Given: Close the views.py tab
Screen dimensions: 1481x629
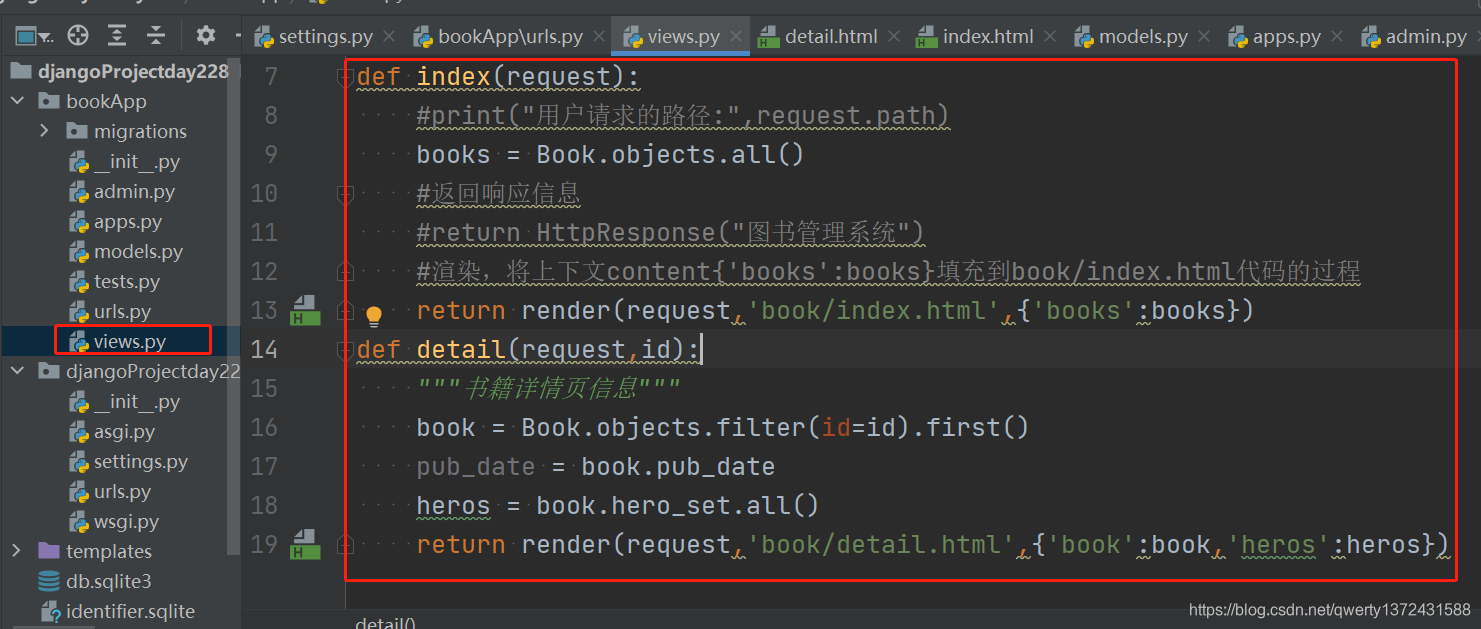Looking at the screenshot, I should 736,37.
